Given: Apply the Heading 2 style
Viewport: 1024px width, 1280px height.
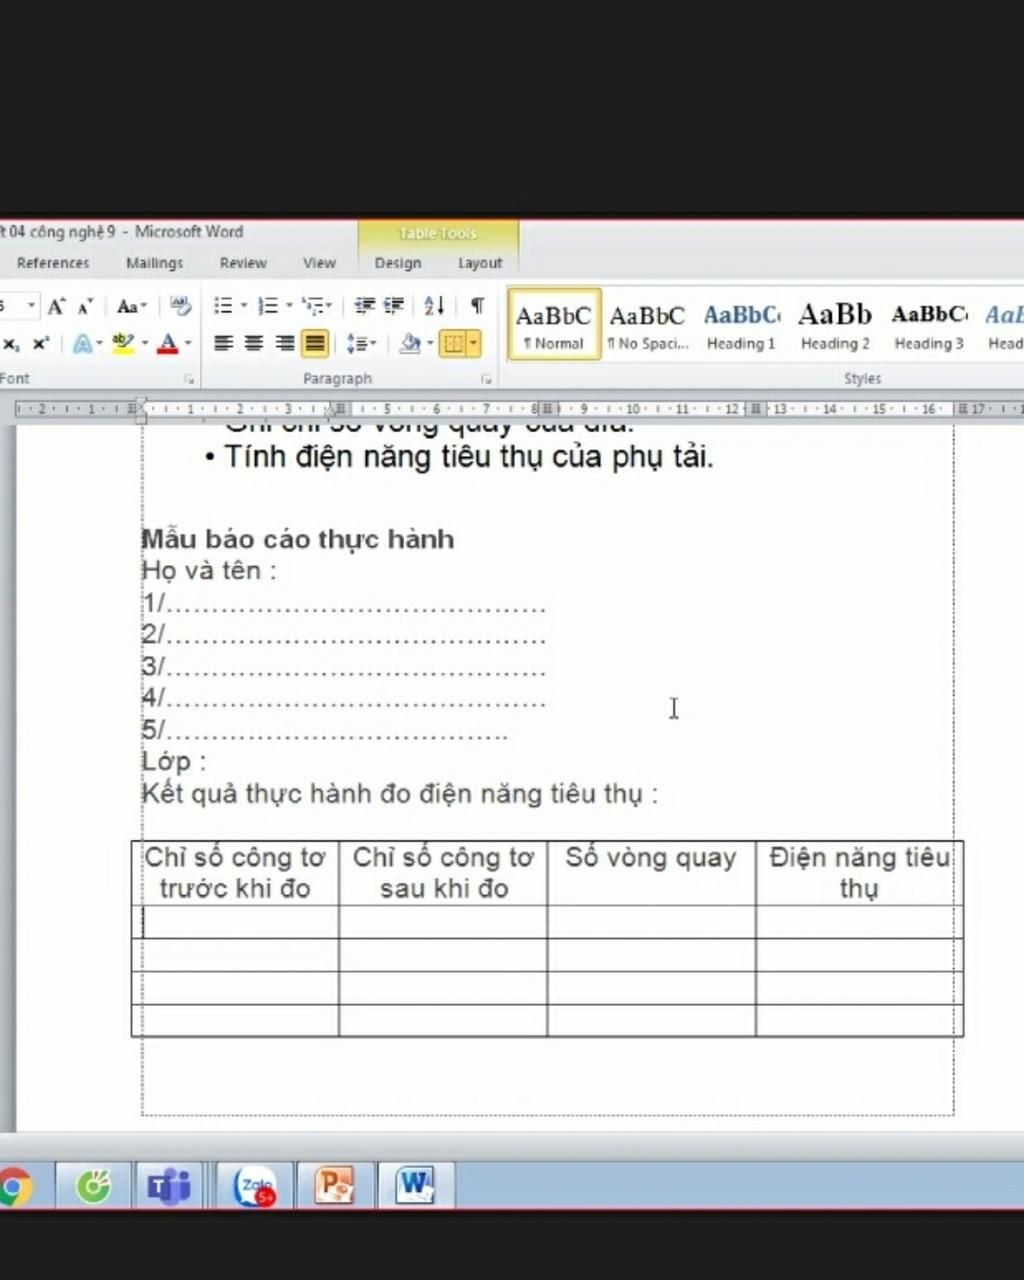Looking at the screenshot, I should point(835,324).
